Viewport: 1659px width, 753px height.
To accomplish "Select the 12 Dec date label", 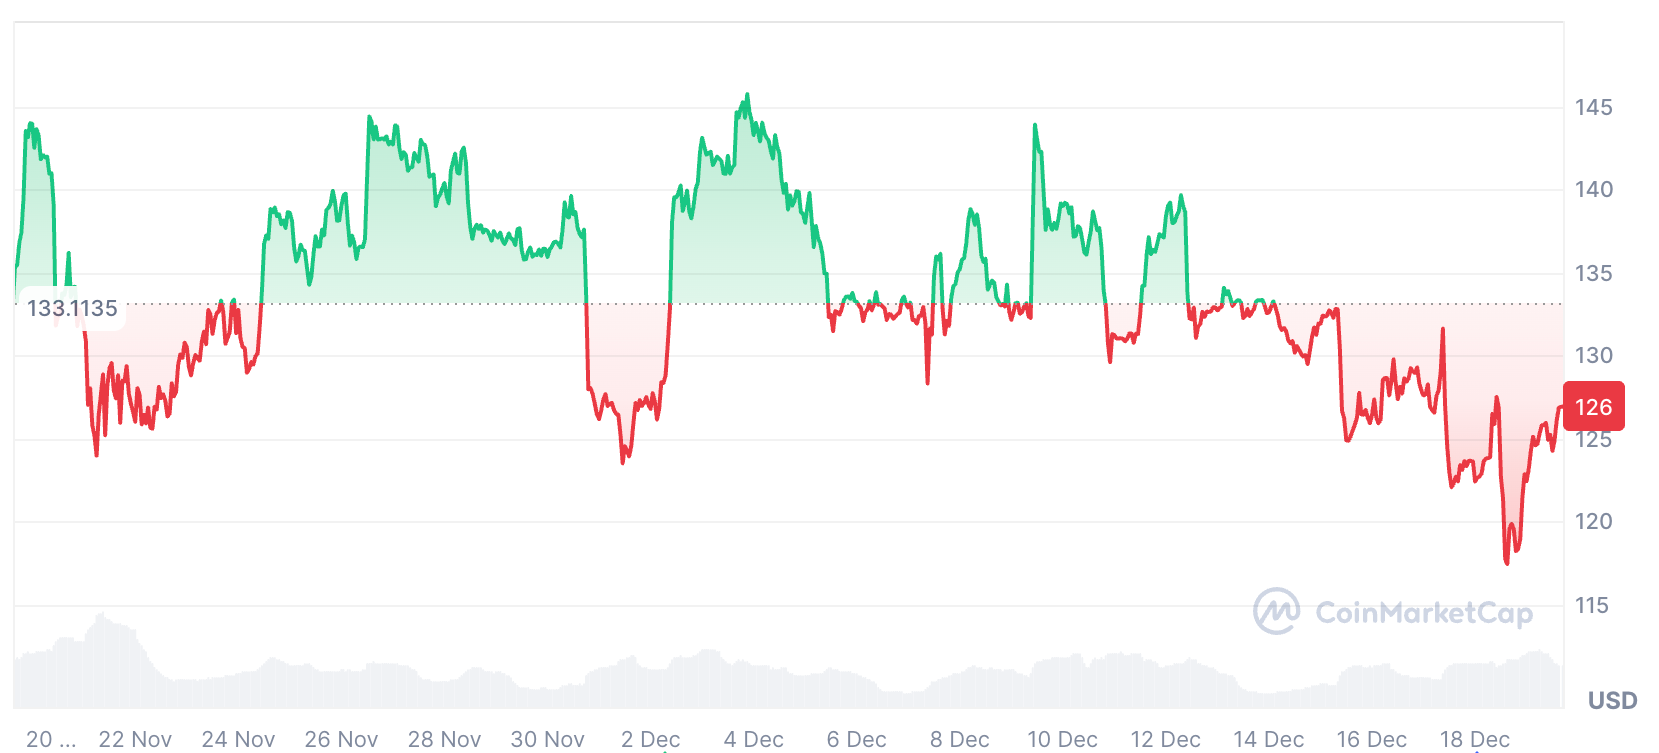I will [x=1165, y=739].
